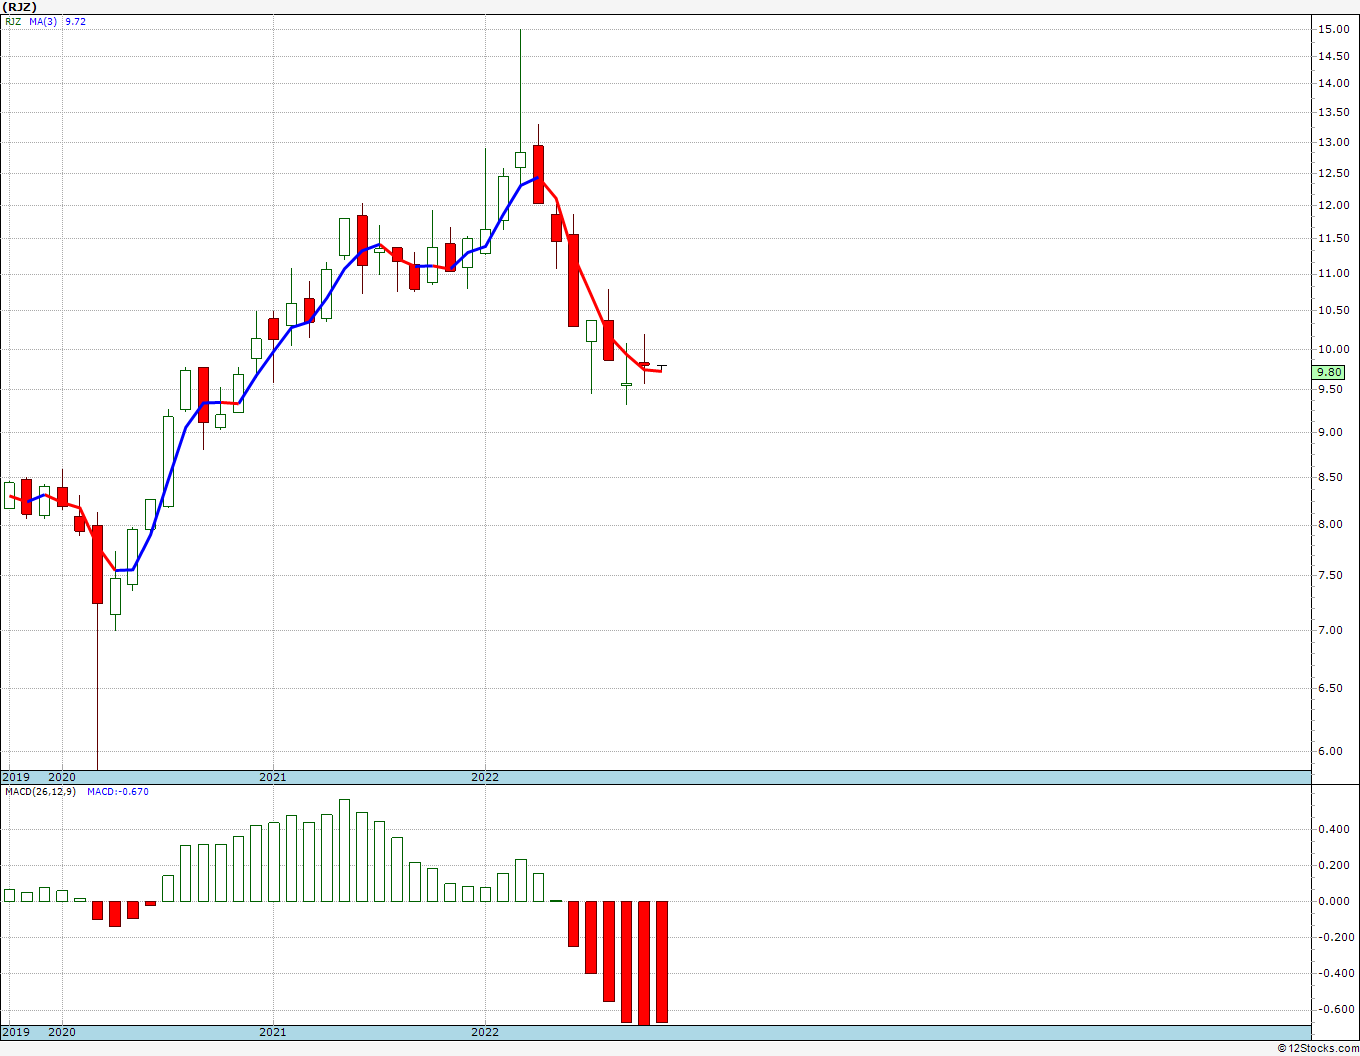Click the 9.00 price axis label
Image resolution: width=1360 pixels, height=1056 pixels.
[x=1330, y=432]
